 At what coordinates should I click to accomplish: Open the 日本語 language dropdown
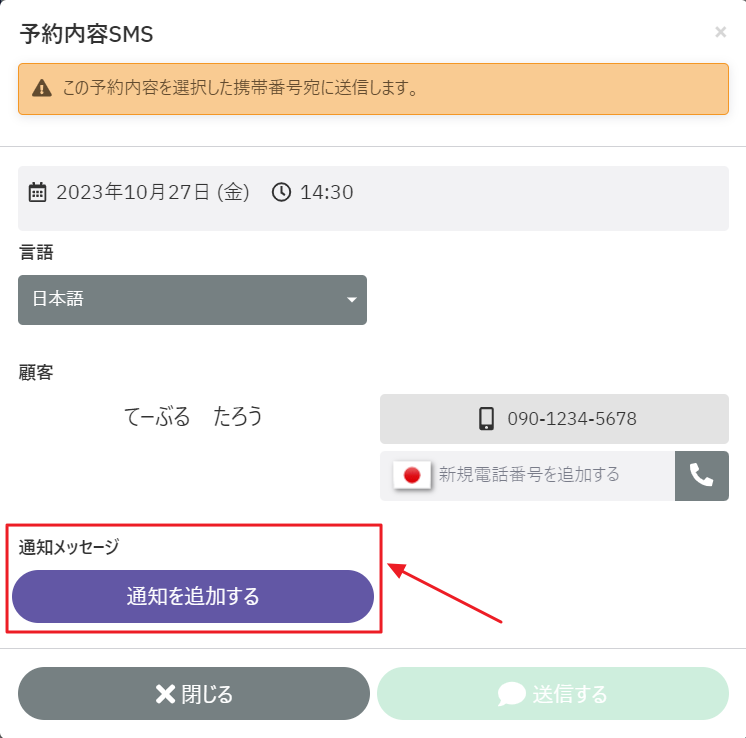[x=192, y=299]
